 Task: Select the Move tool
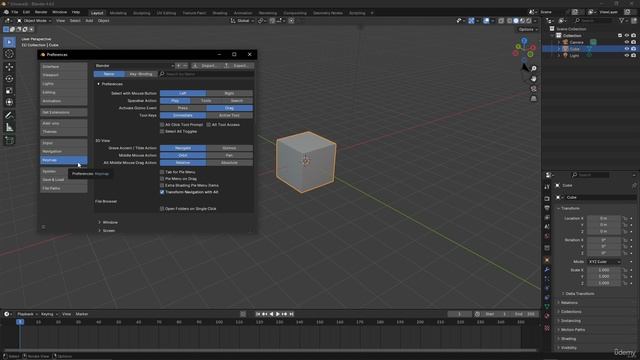coord(9,67)
